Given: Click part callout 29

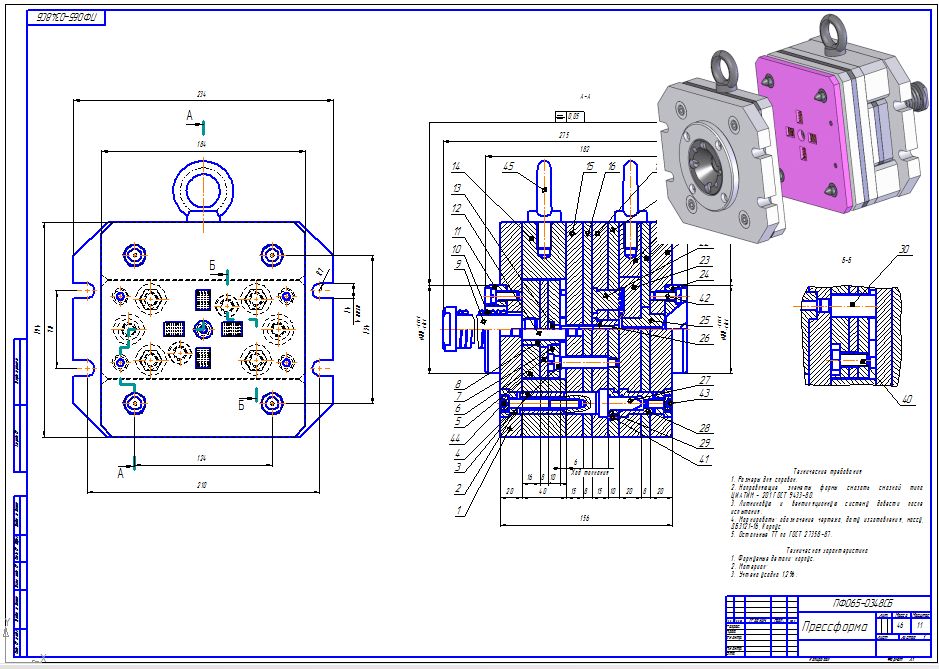Looking at the screenshot, I should [705, 443].
